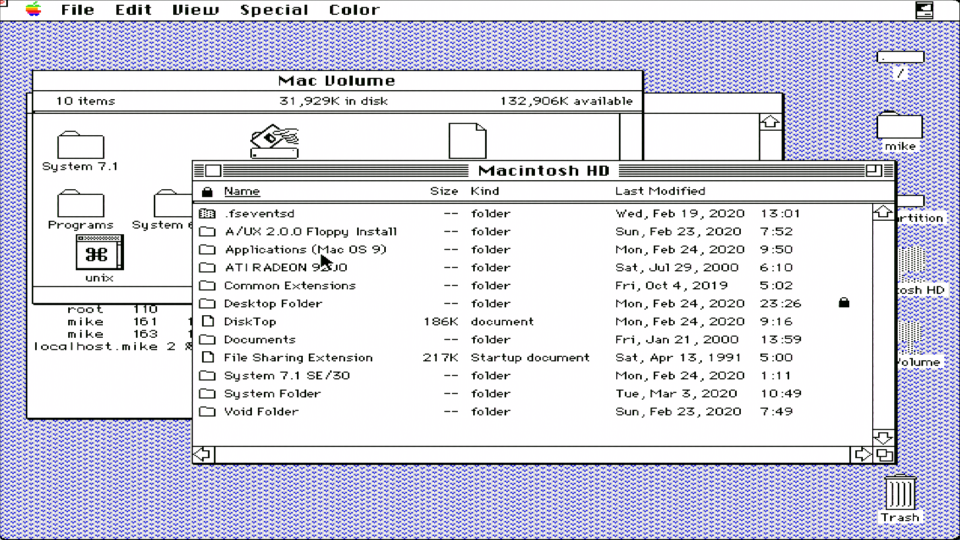The image size is (960, 540).
Task: Select the Documents folder icon
Action: (208, 339)
